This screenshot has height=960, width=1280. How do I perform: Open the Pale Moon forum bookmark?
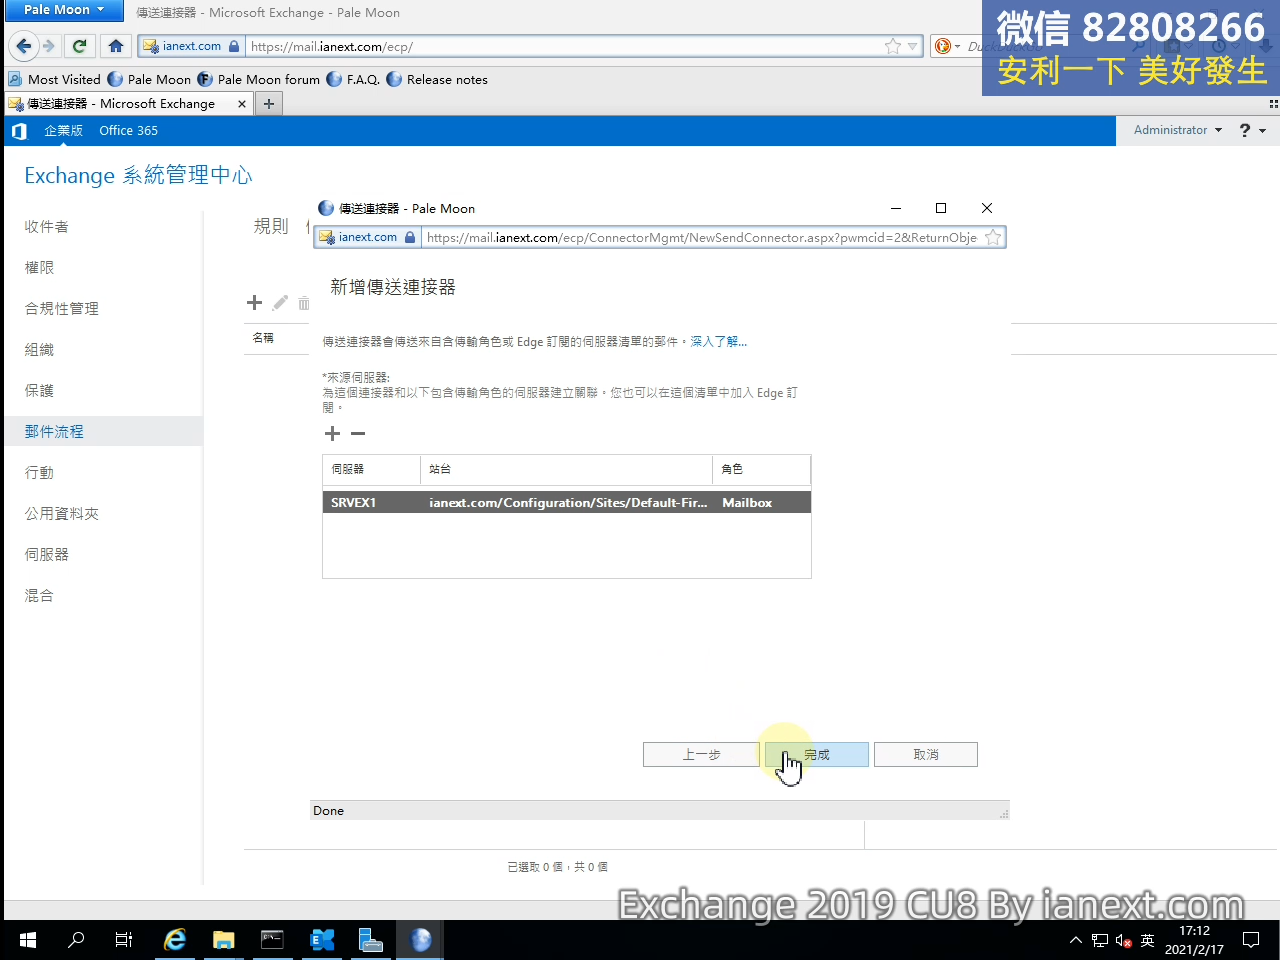pyautogui.click(x=259, y=79)
